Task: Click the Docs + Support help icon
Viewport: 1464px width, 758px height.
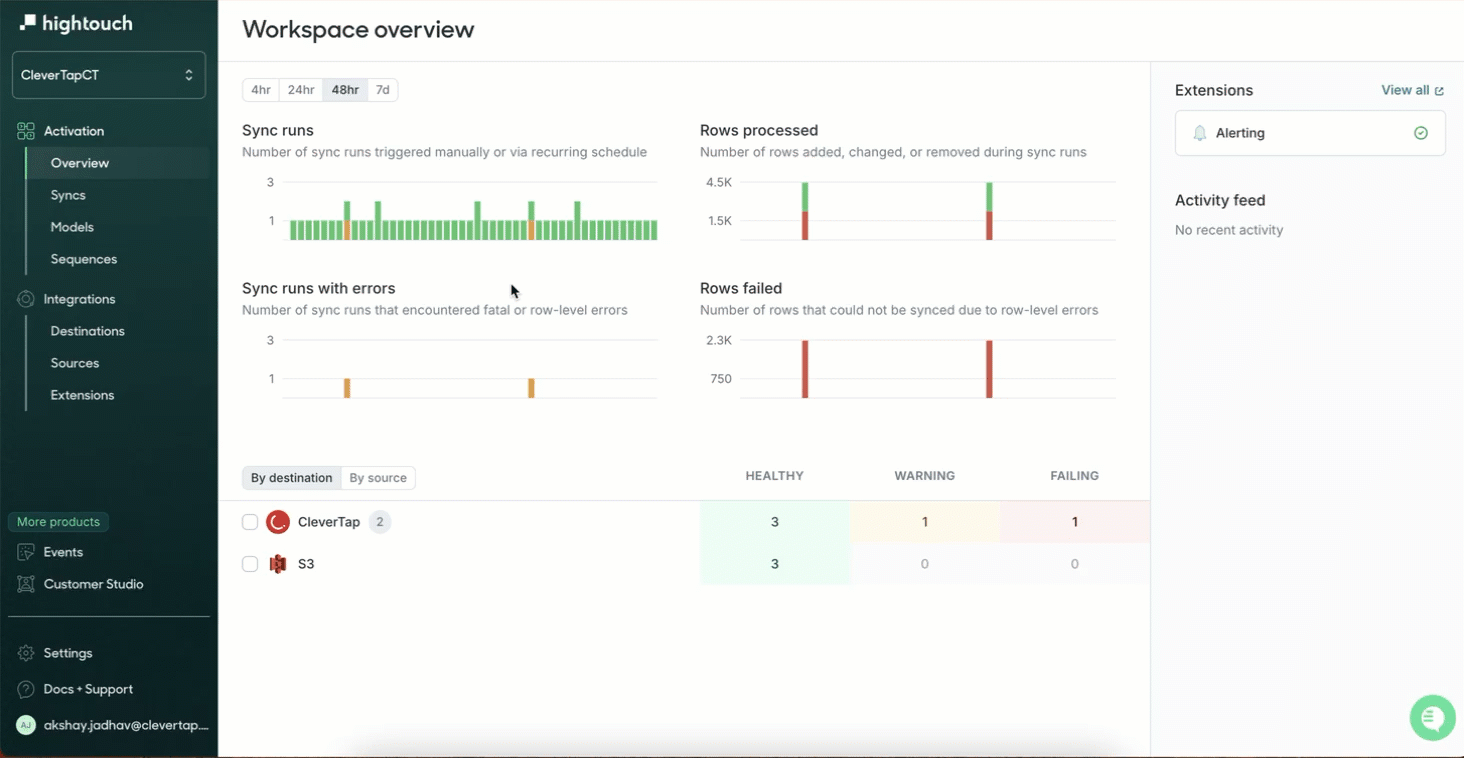Action: click(x=26, y=689)
